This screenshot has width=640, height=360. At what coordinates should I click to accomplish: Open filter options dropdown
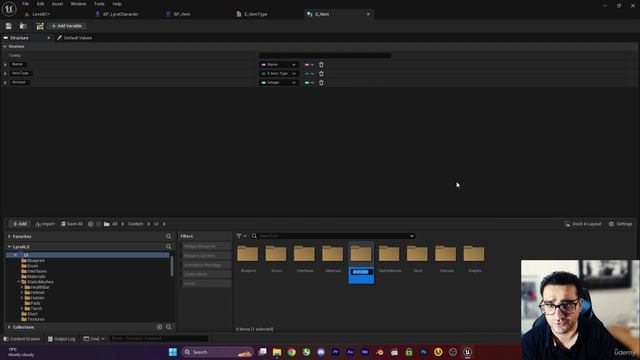pos(242,236)
